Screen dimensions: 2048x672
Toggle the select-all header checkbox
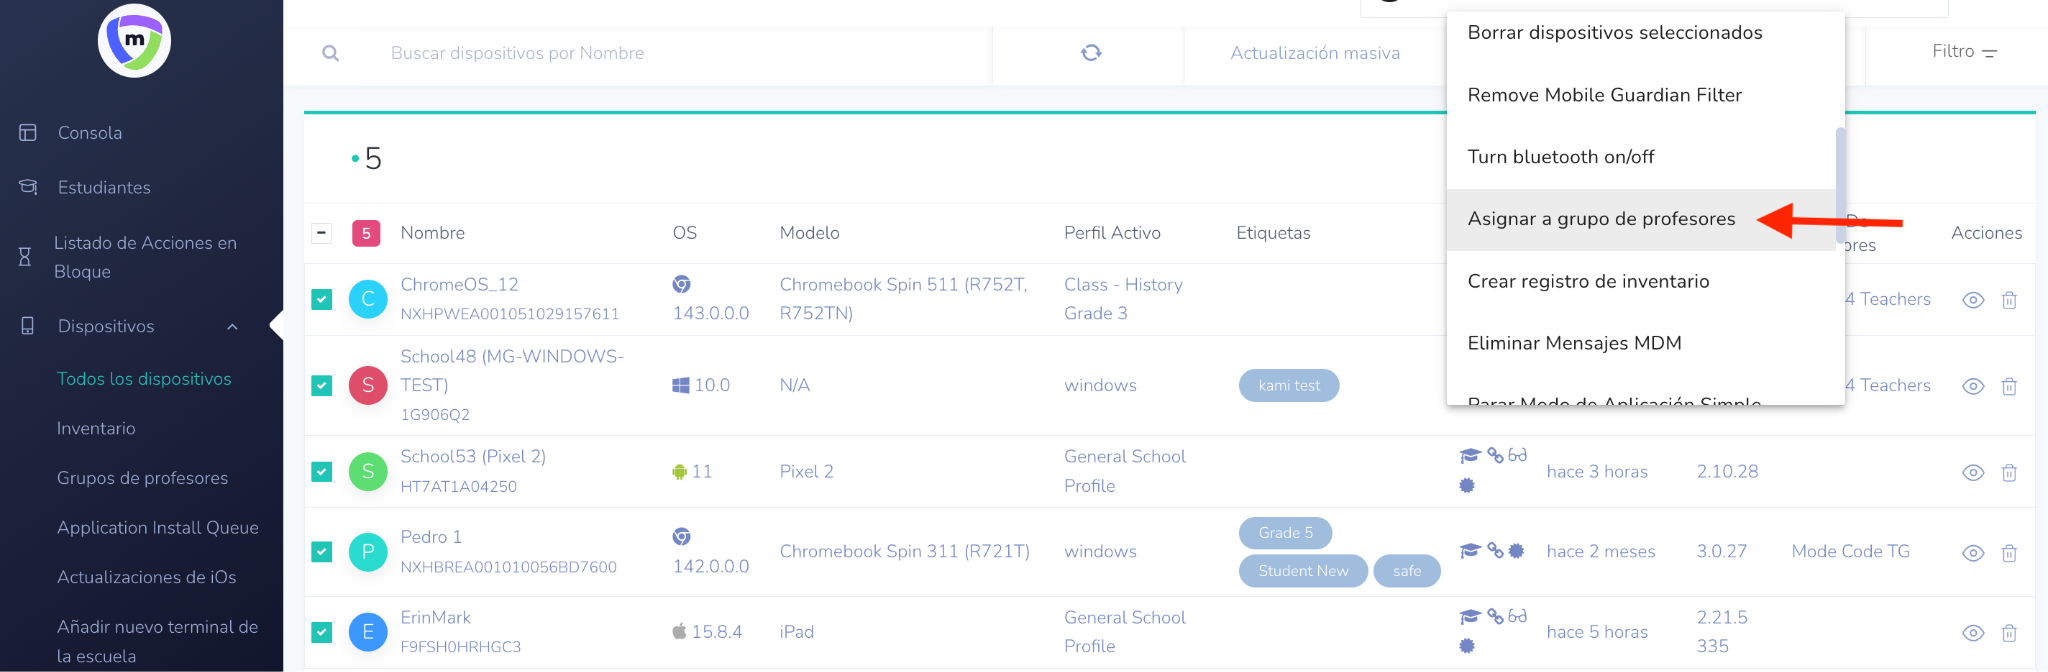(322, 233)
